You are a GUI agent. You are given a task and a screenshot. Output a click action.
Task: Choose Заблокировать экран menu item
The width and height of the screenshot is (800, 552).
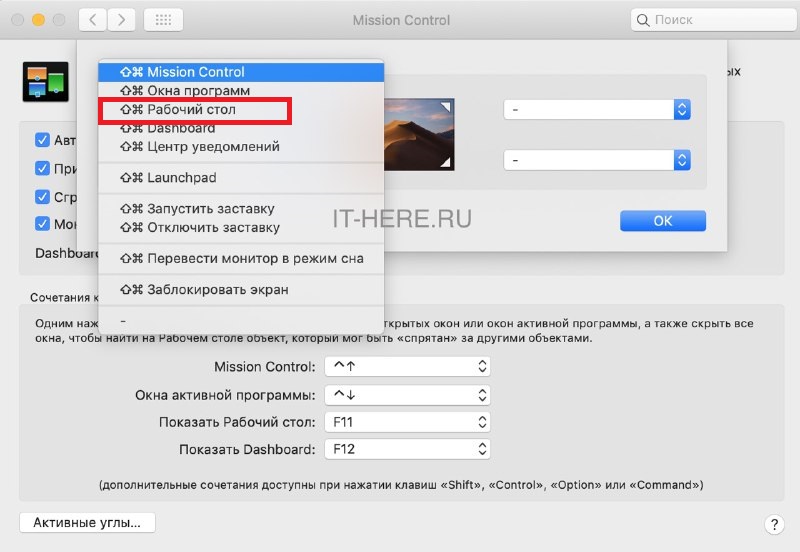pos(241,290)
